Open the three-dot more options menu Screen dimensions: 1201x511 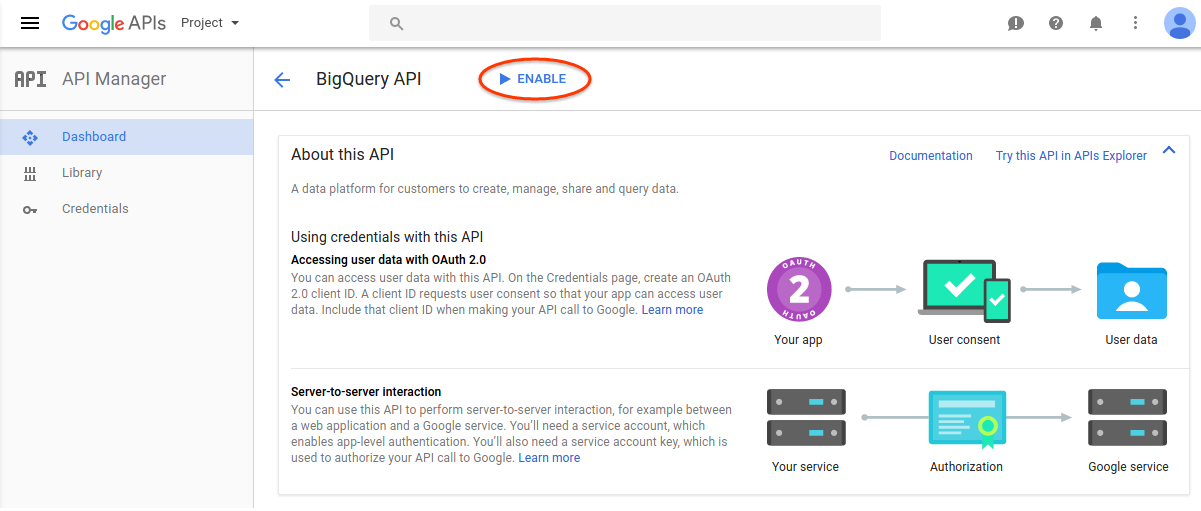[1135, 23]
